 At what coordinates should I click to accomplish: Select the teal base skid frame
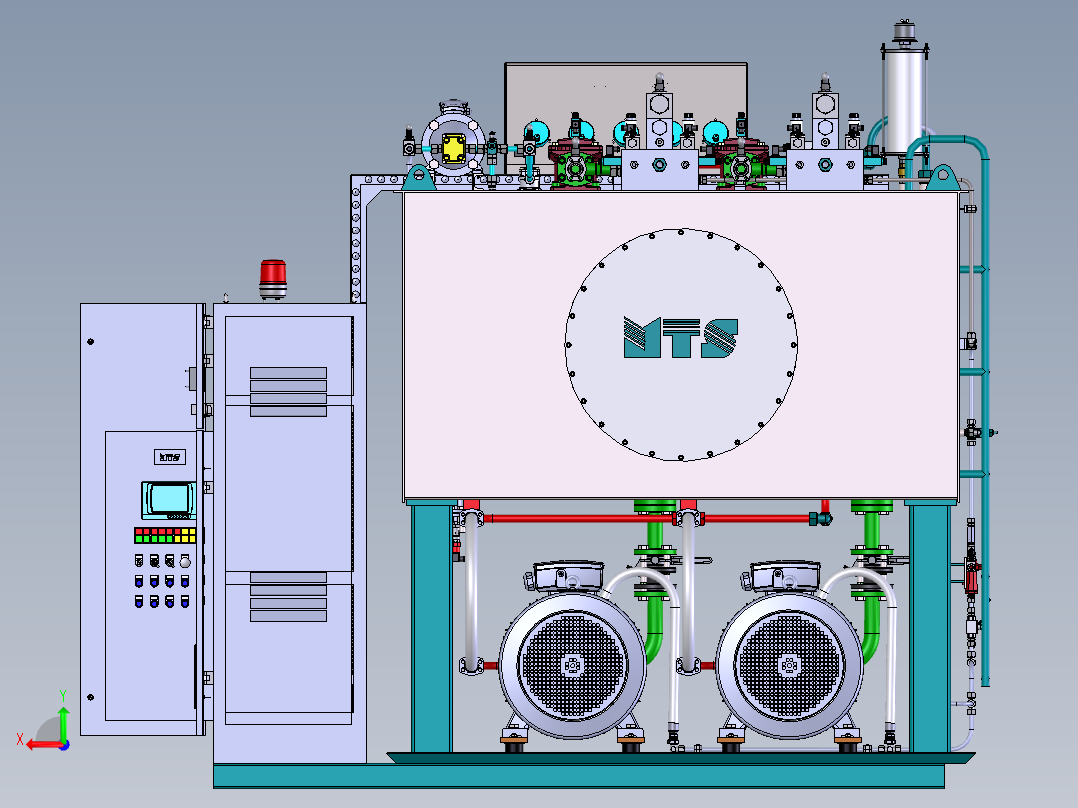coord(579,776)
